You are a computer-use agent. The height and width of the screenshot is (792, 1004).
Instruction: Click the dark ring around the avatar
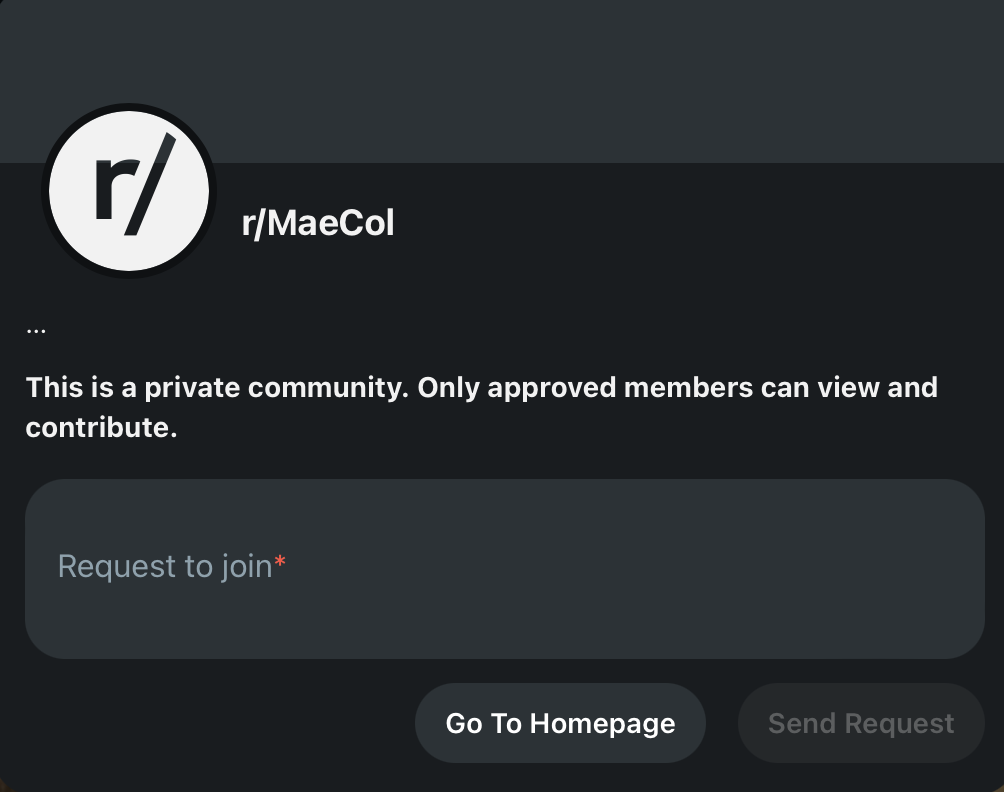point(46,190)
